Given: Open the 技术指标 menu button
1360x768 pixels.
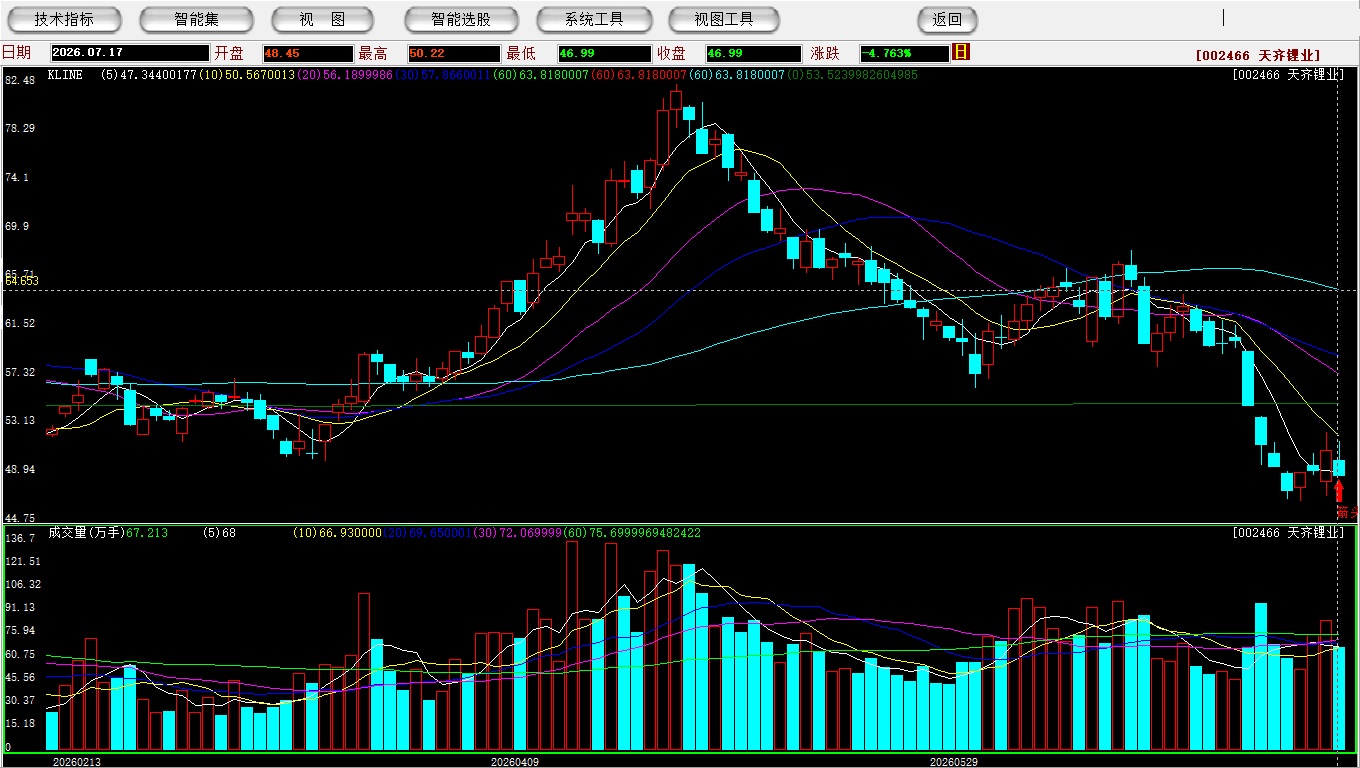Looking at the screenshot, I should tap(64, 20).
